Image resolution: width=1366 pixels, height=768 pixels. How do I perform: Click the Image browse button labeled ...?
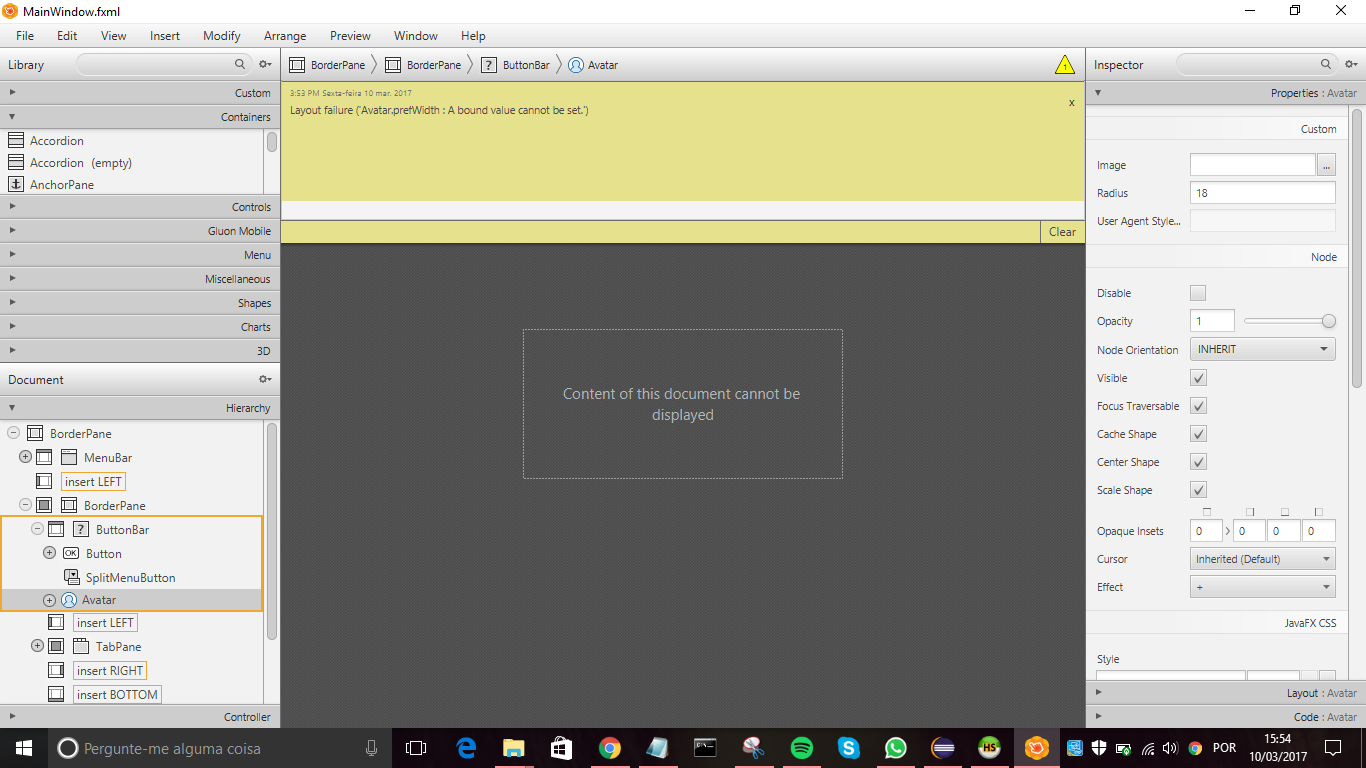[1327, 165]
